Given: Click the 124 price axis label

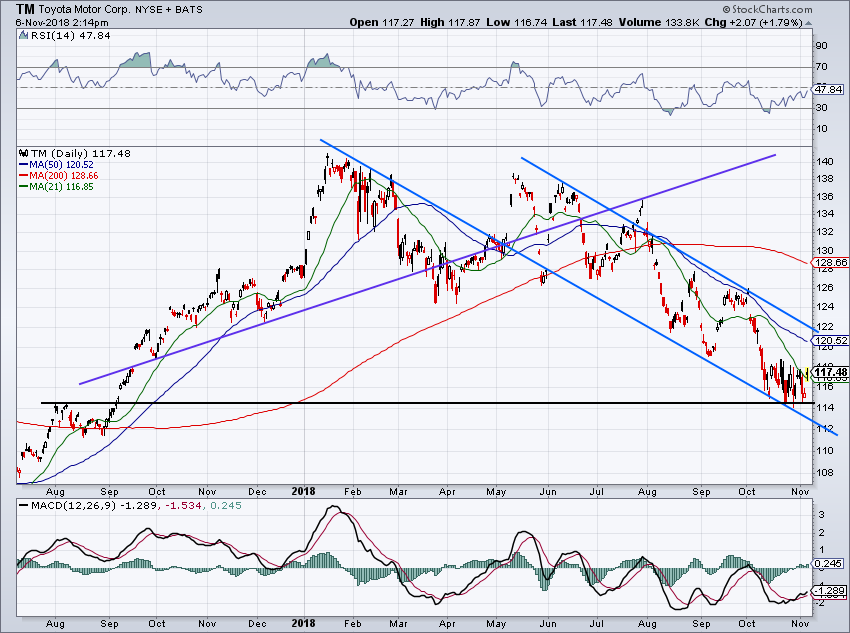Looking at the screenshot, I should 825,307.
